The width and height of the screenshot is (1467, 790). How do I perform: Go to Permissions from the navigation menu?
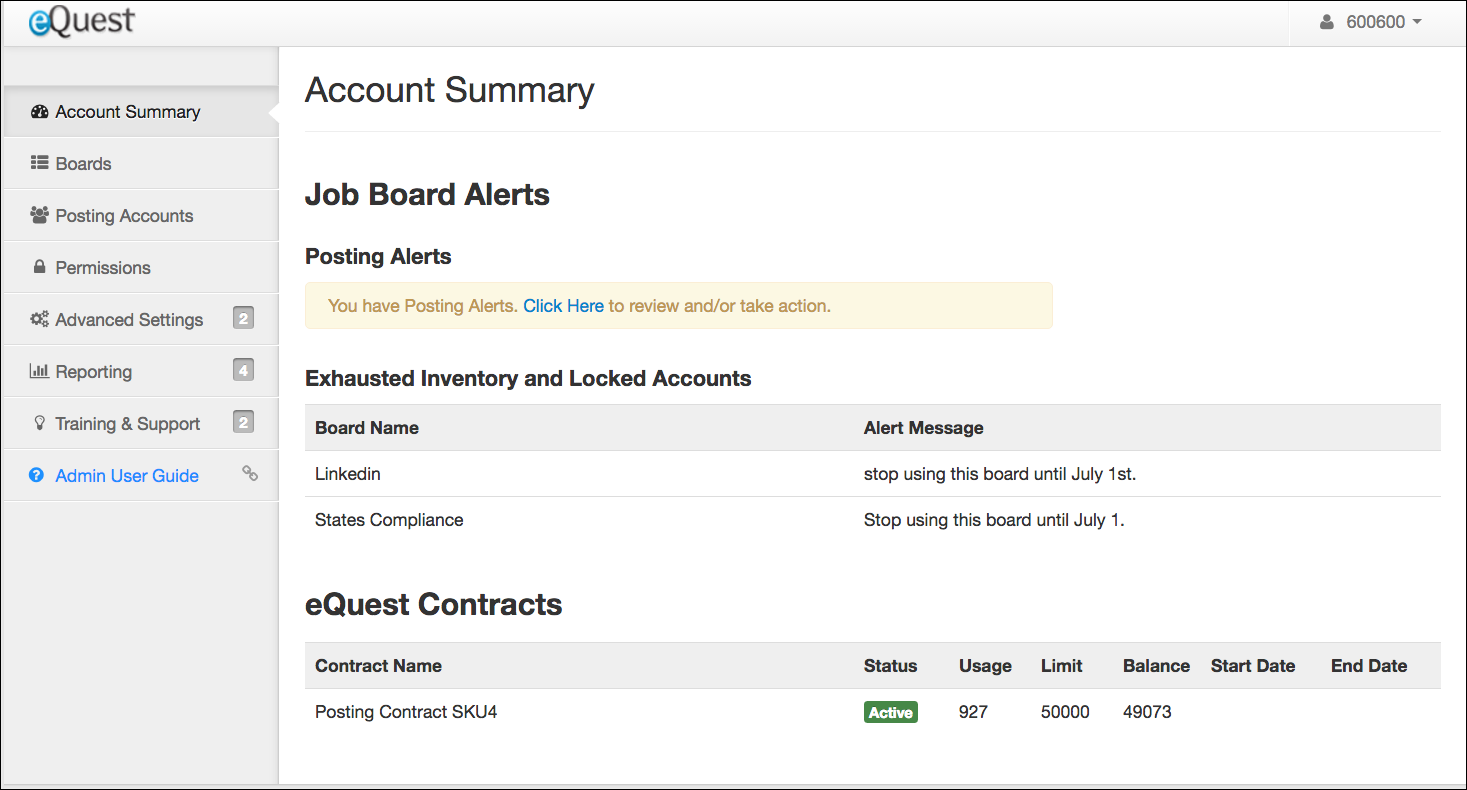103,267
